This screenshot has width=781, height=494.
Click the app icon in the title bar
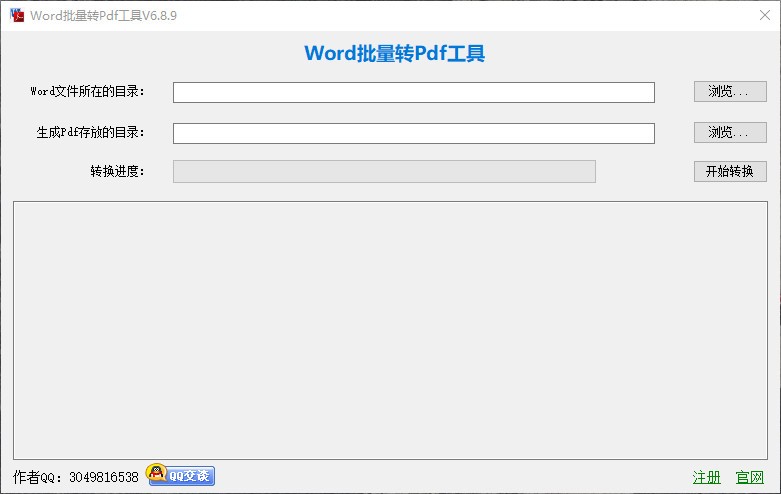tap(17, 15)
